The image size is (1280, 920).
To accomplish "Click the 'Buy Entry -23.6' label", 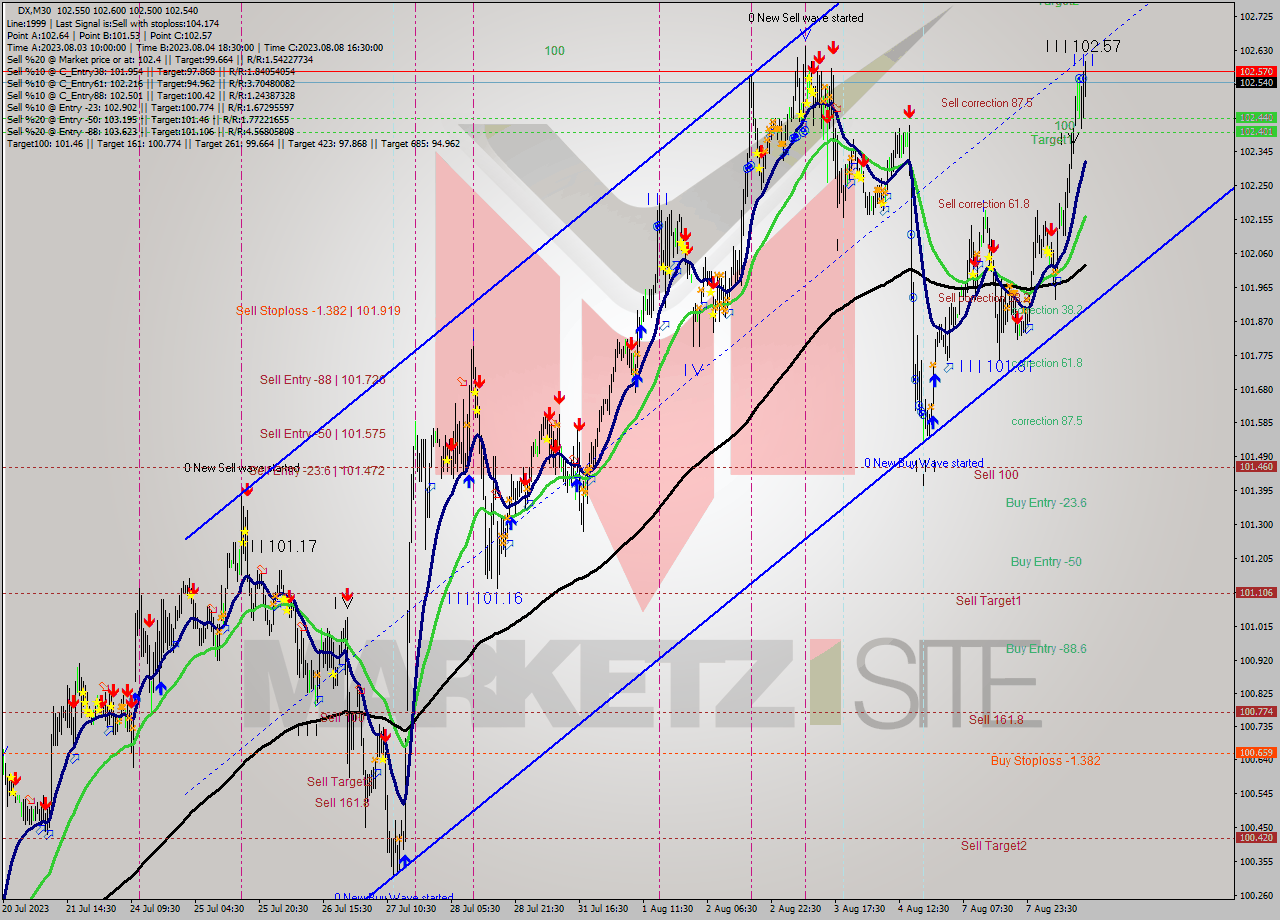I will pyautogui.click(x=1046, y=503).
